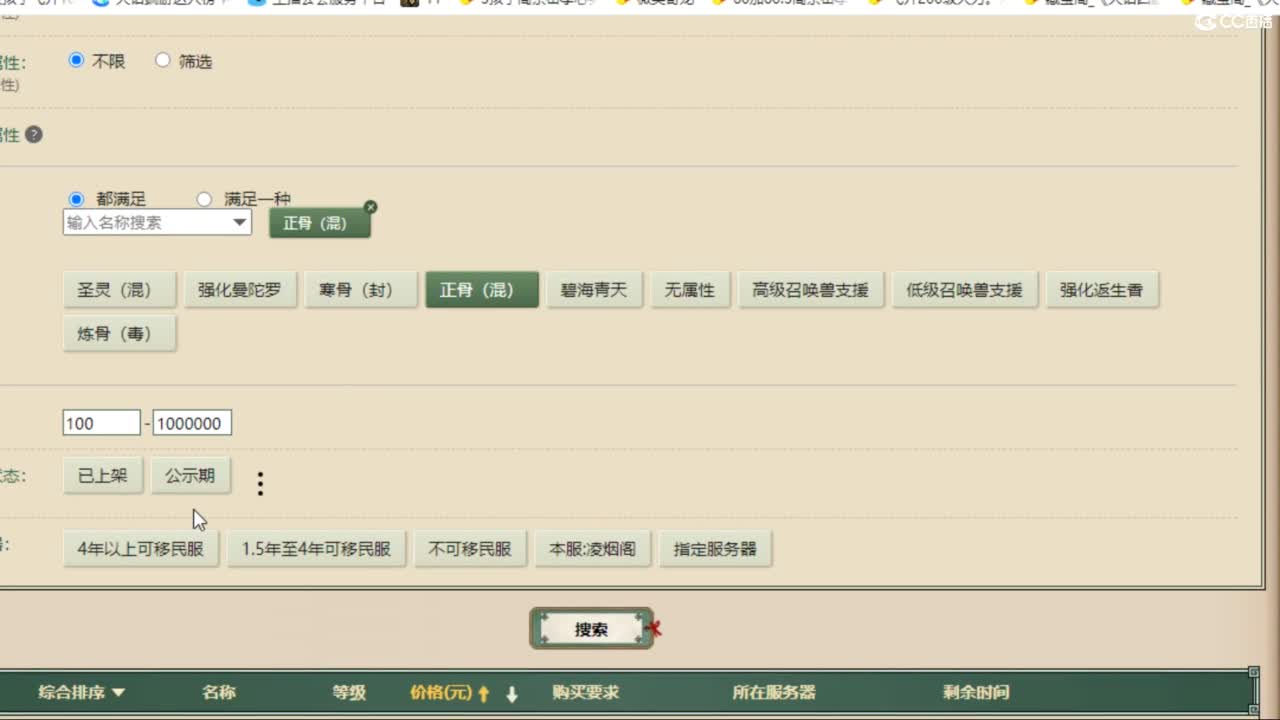This screenshot has height=720, width=1280.
Task: Select 不可移民服 server filter
Action: click(x=470, y=549)
